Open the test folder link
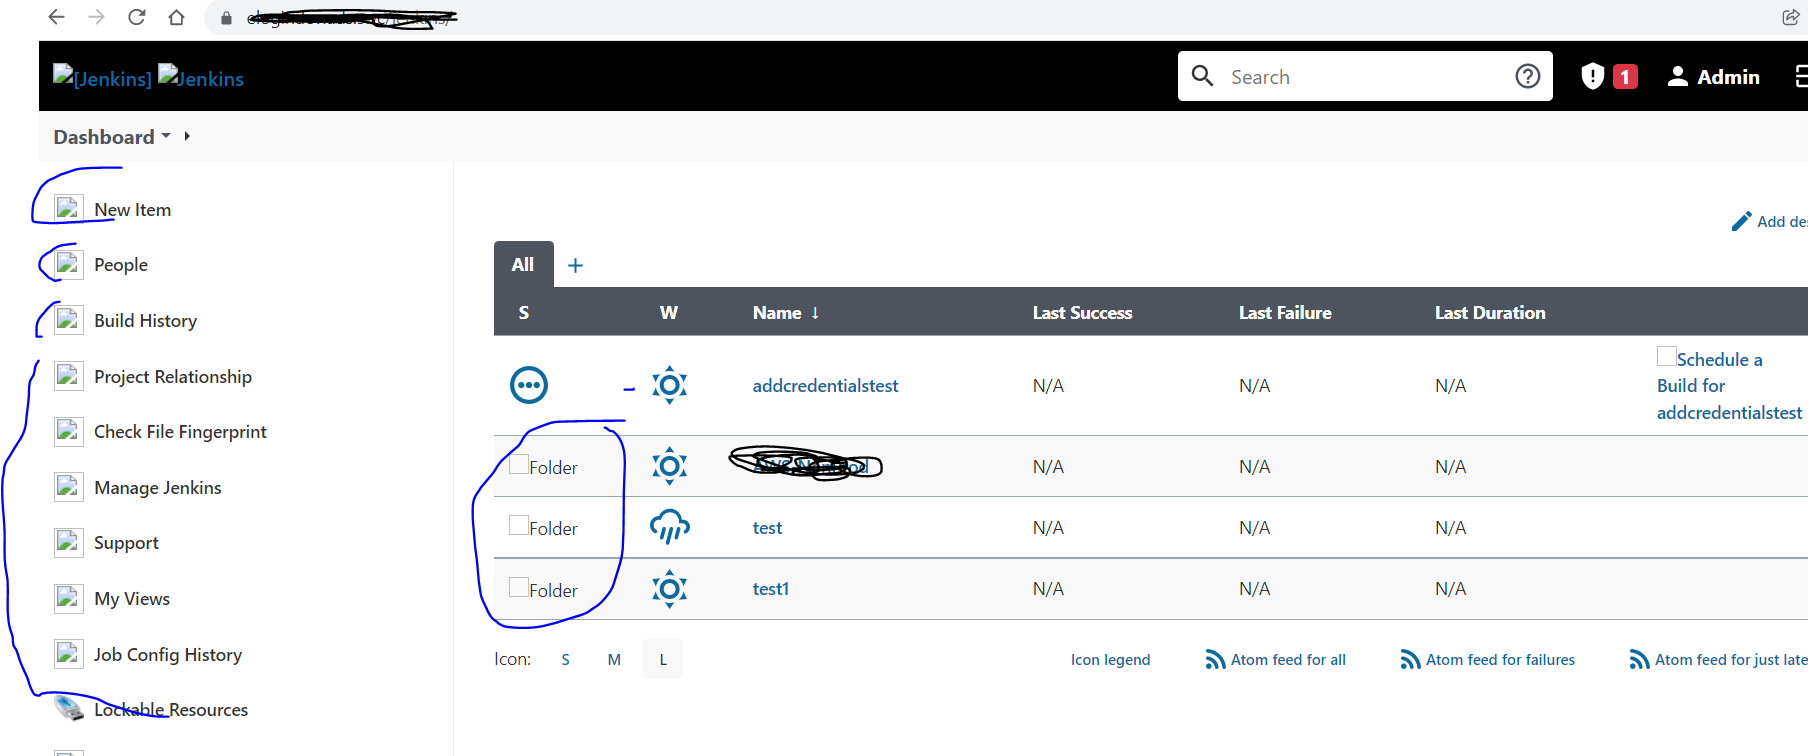Viewport: 1808px width, 756px height. coord(767,527)
